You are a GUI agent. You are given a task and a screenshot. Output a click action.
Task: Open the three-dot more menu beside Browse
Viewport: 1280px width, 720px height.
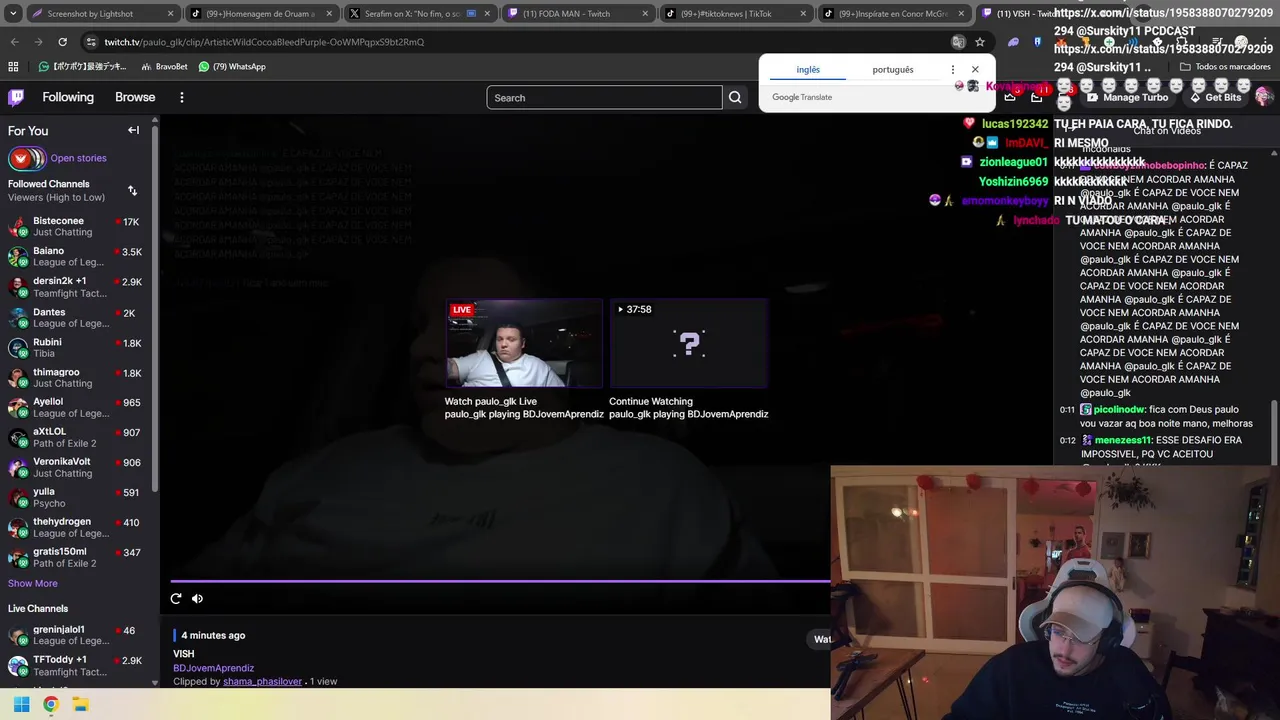click(x=182, y=97)
